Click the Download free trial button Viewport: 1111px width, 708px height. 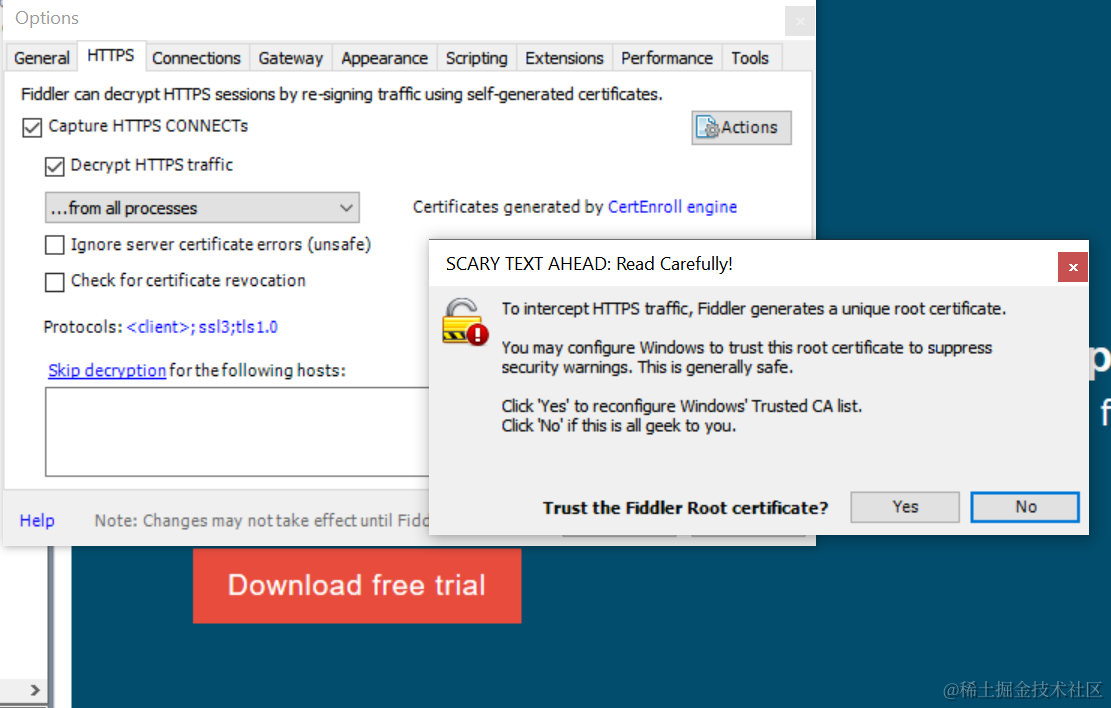pyautogui.click(x=357, y=585)
